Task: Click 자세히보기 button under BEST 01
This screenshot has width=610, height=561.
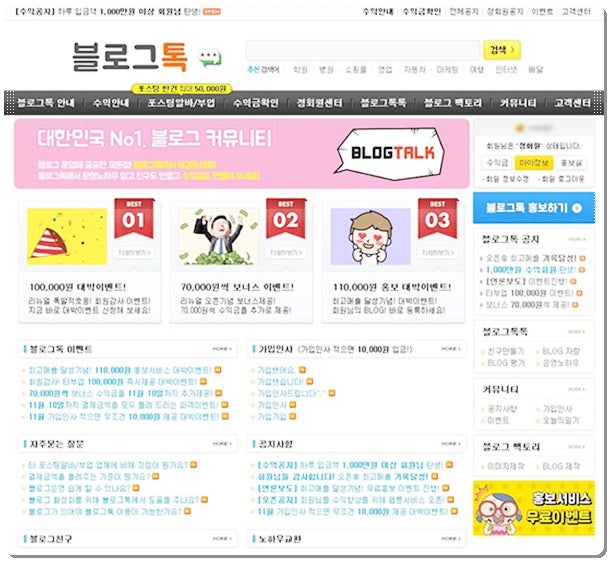Action: 133,252
